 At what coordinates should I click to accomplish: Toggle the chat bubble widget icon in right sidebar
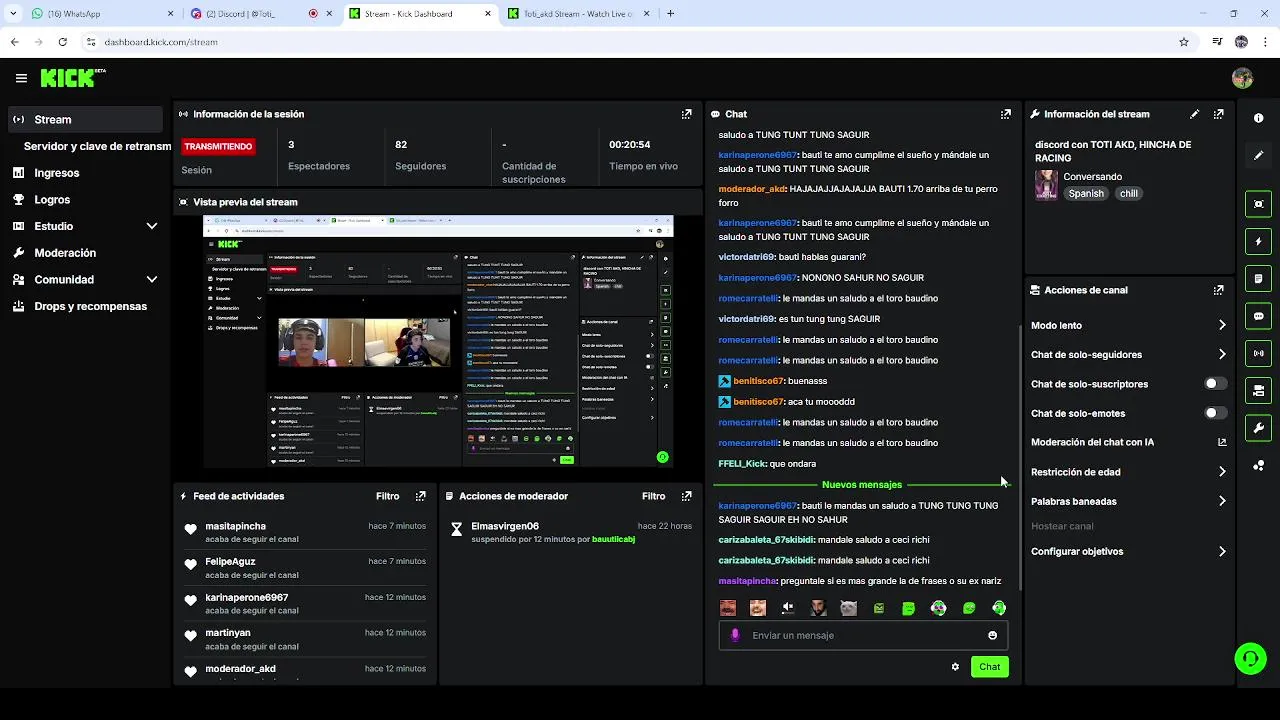click(1258, 315)
